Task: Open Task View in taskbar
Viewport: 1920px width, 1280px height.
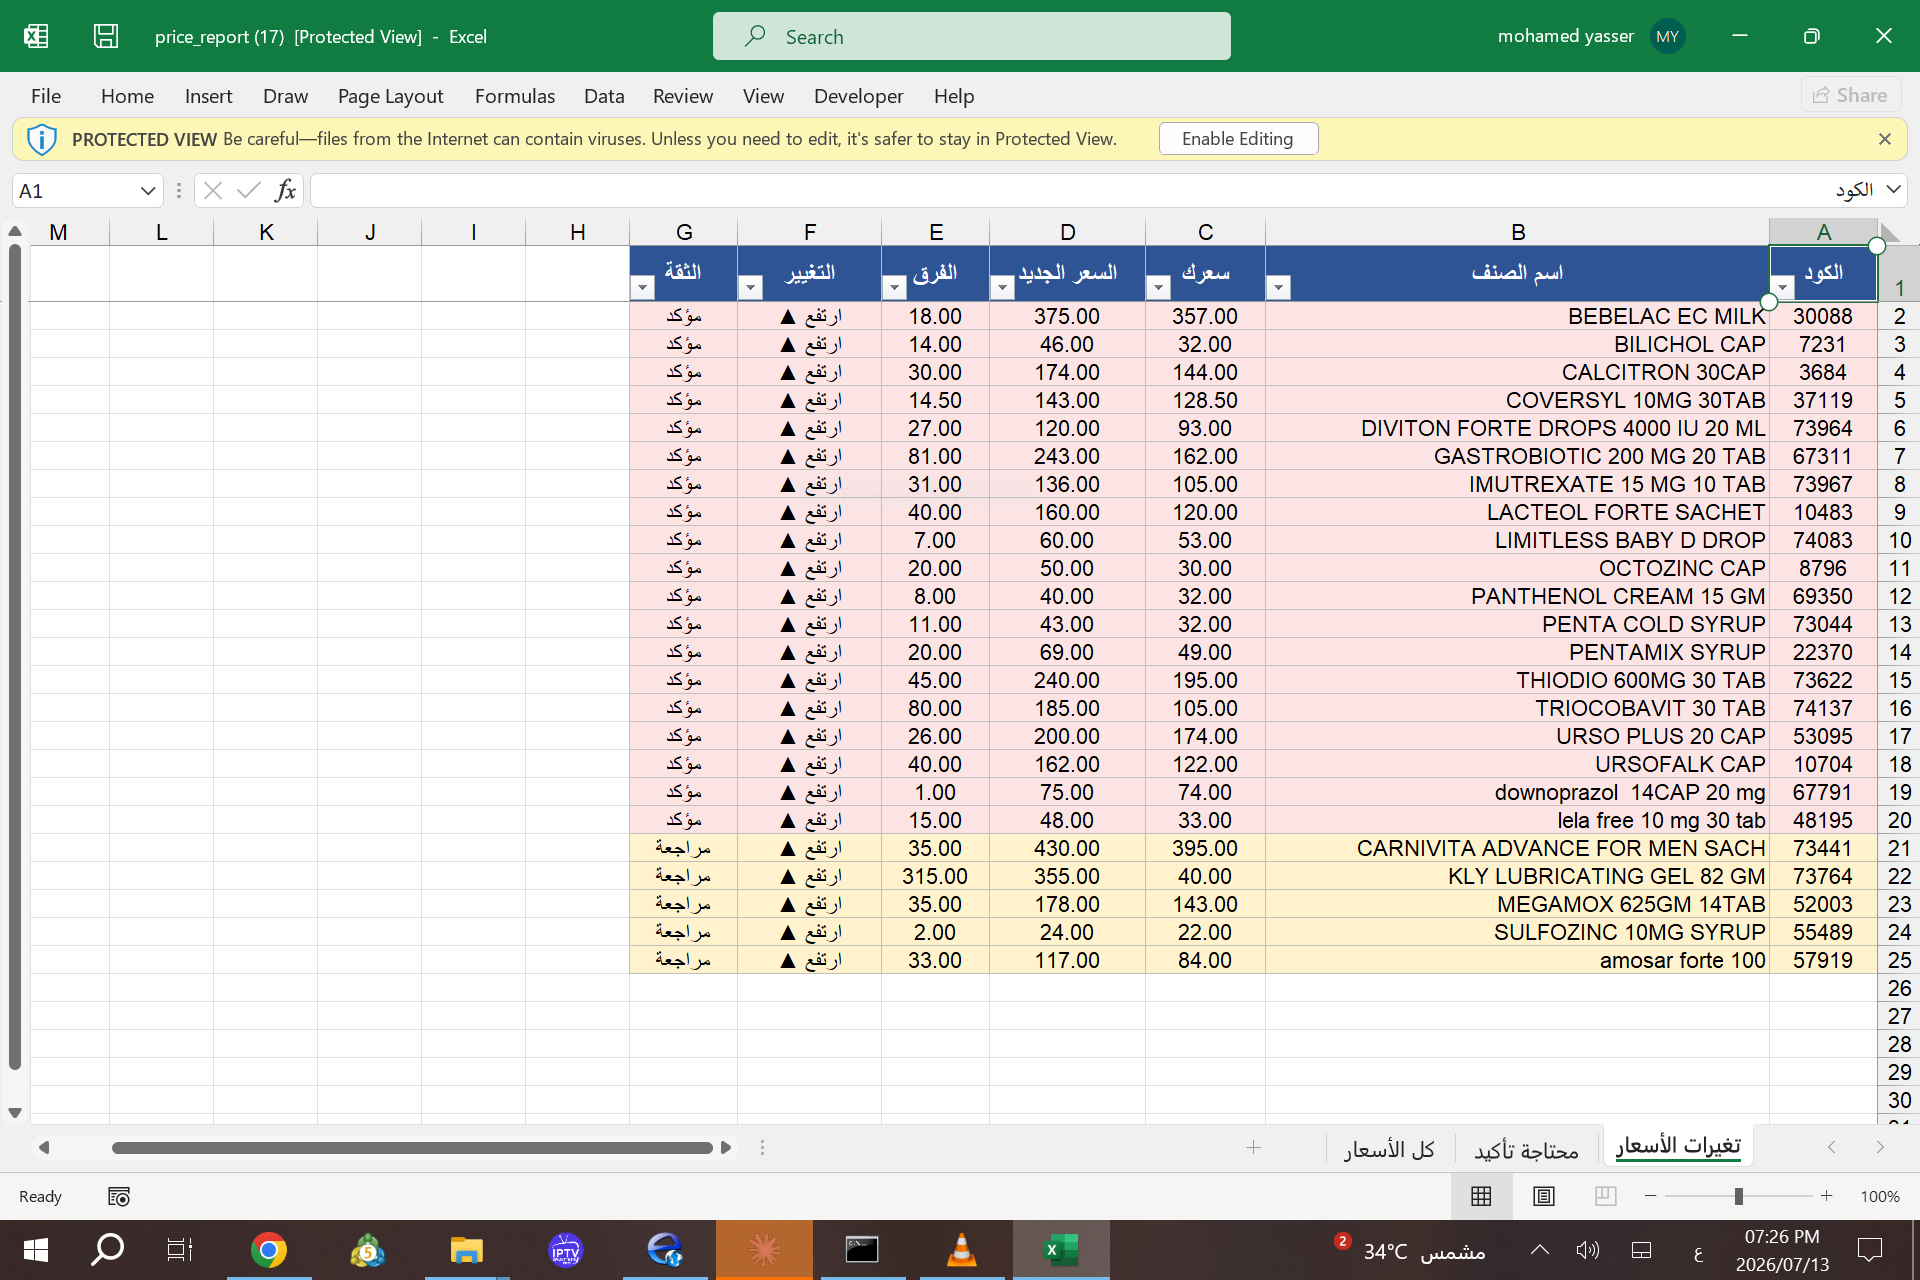Action: click(x=180, y=1250)
